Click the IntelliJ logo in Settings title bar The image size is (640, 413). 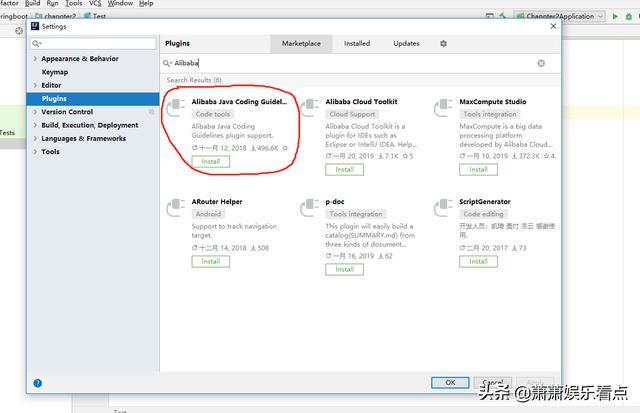35,26
